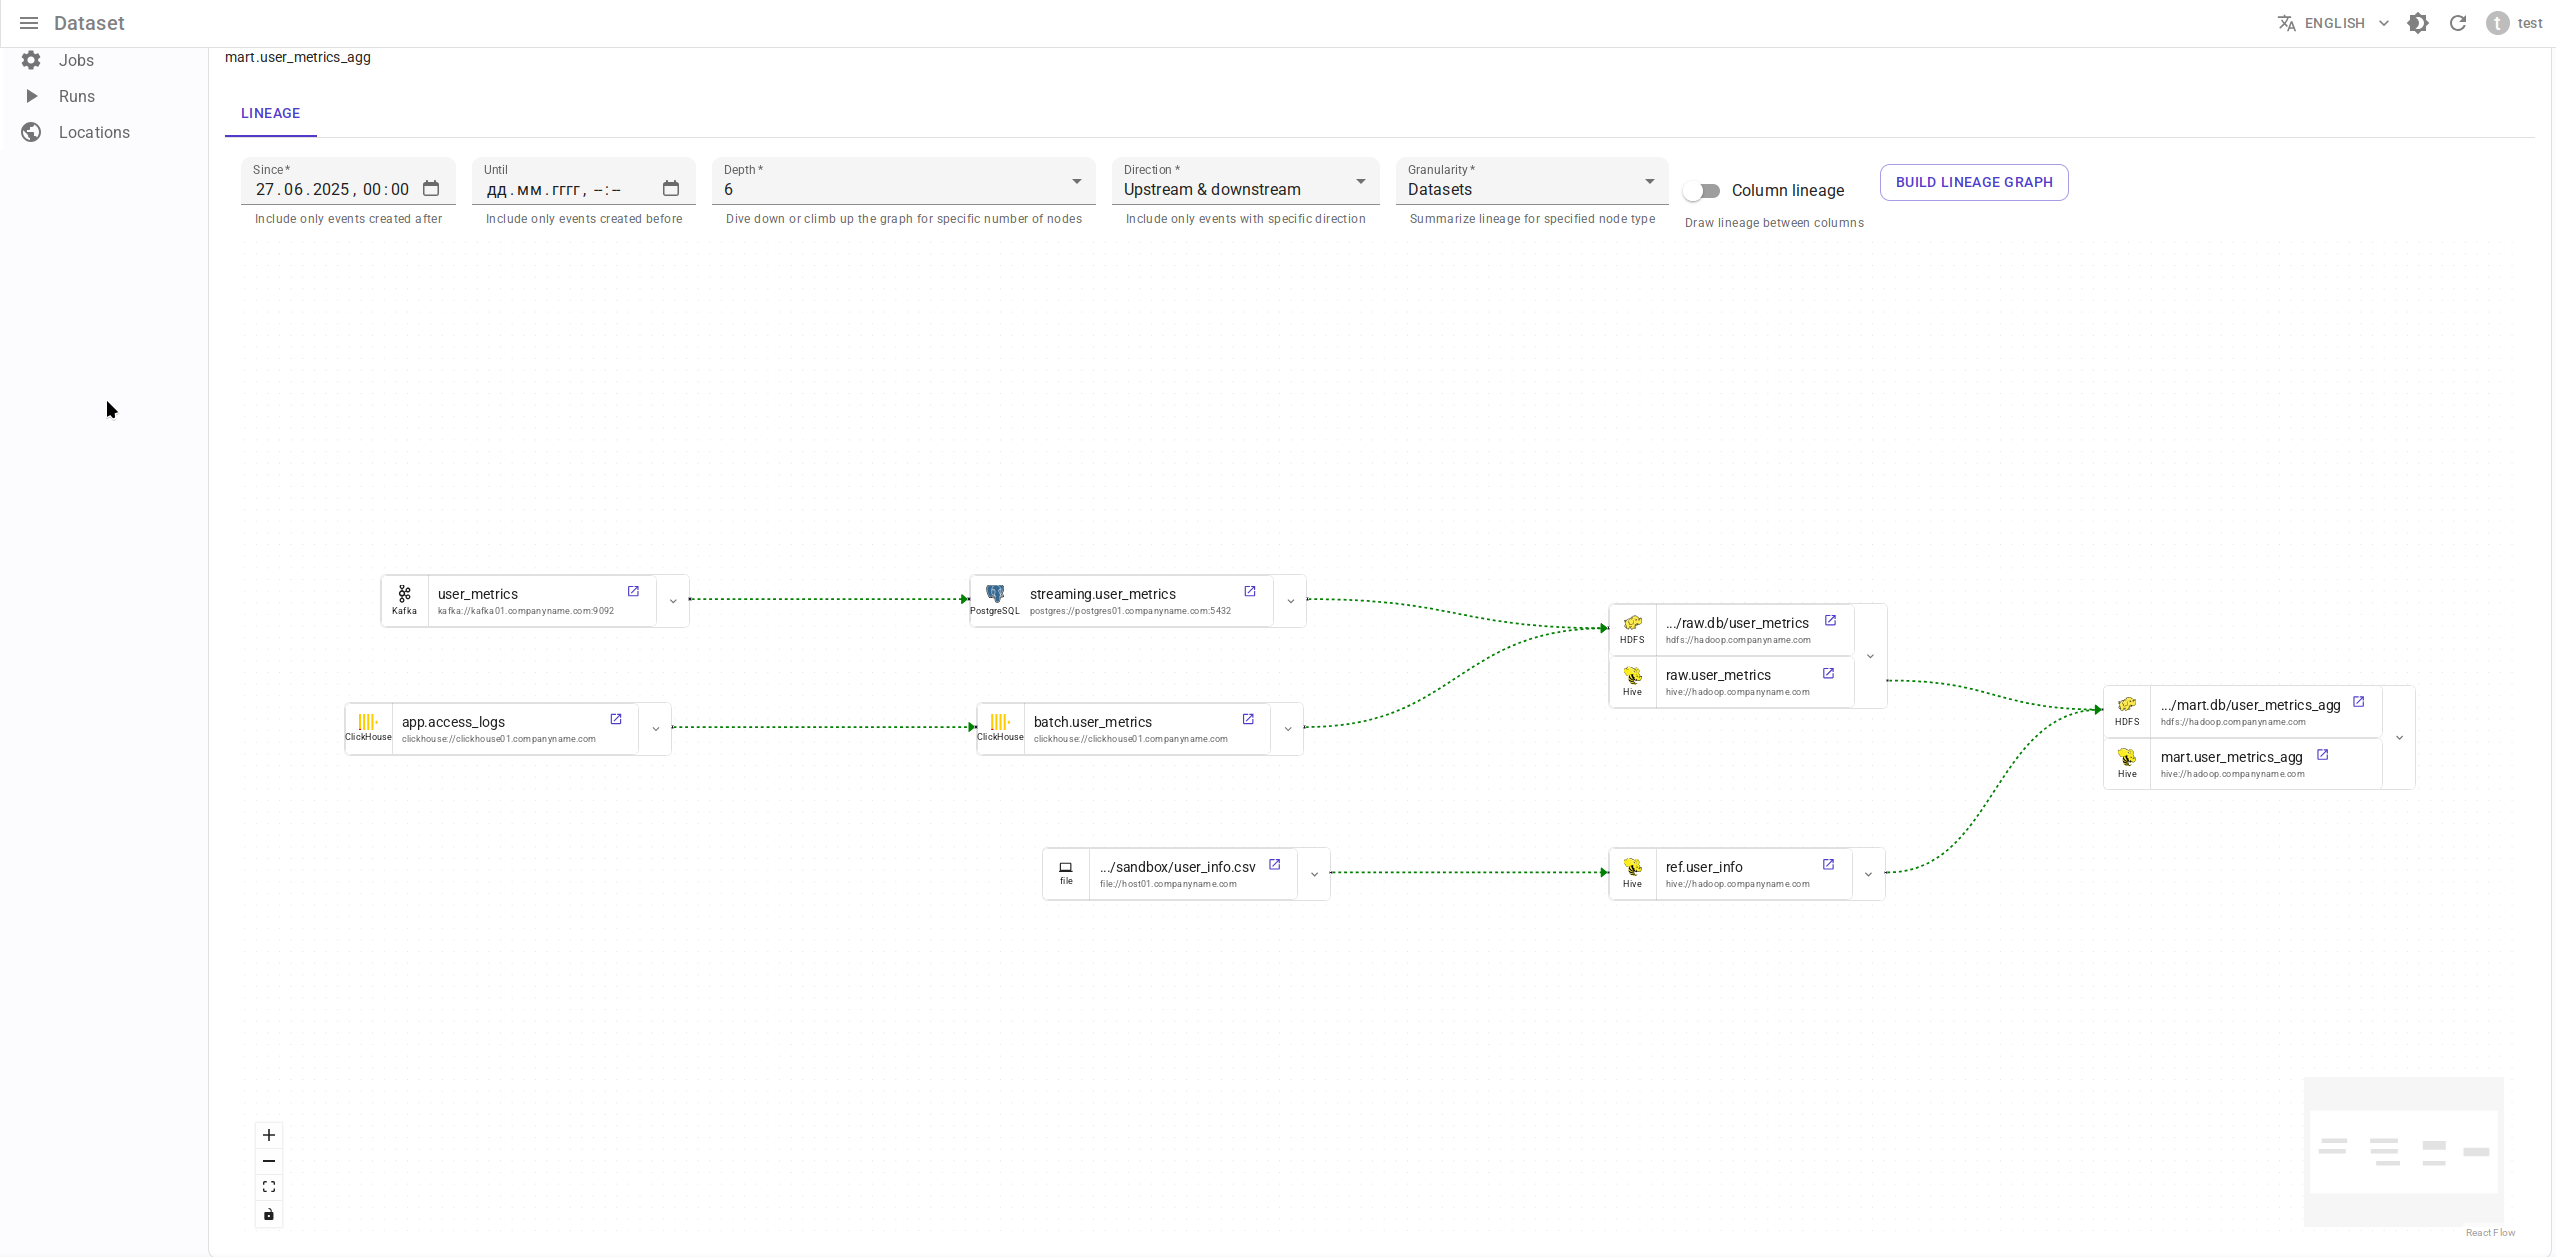2556x1257 pixels.
Task: Enable the Column lineage switch
Action: coord(1701,190)
